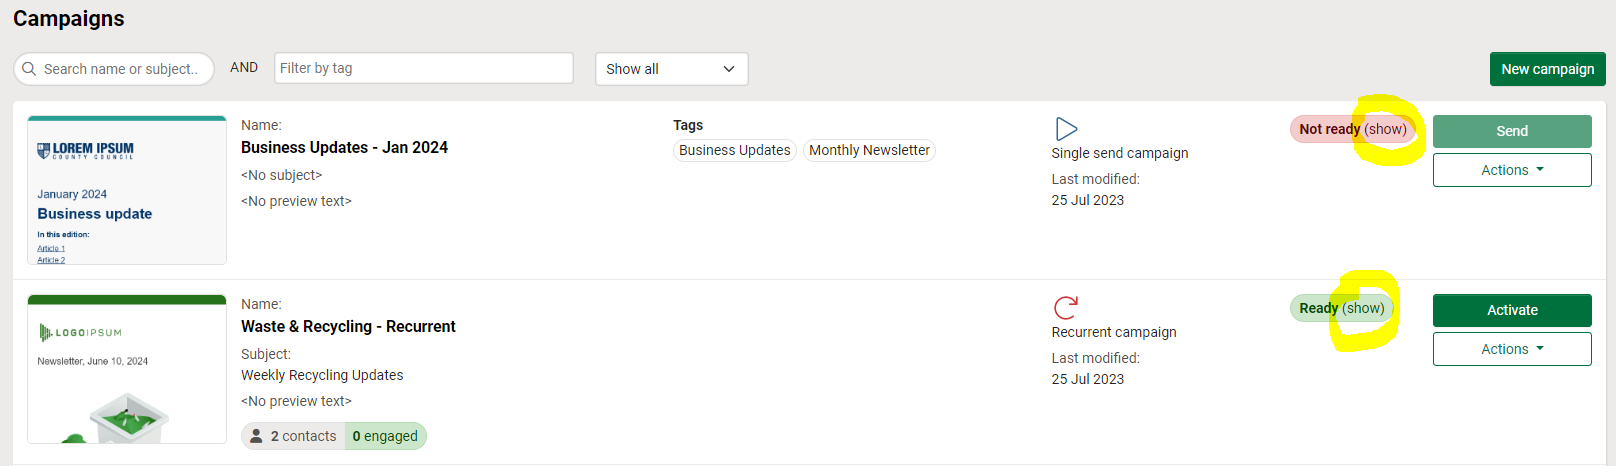Click the search magnifier icon

[x=29, y=69]
